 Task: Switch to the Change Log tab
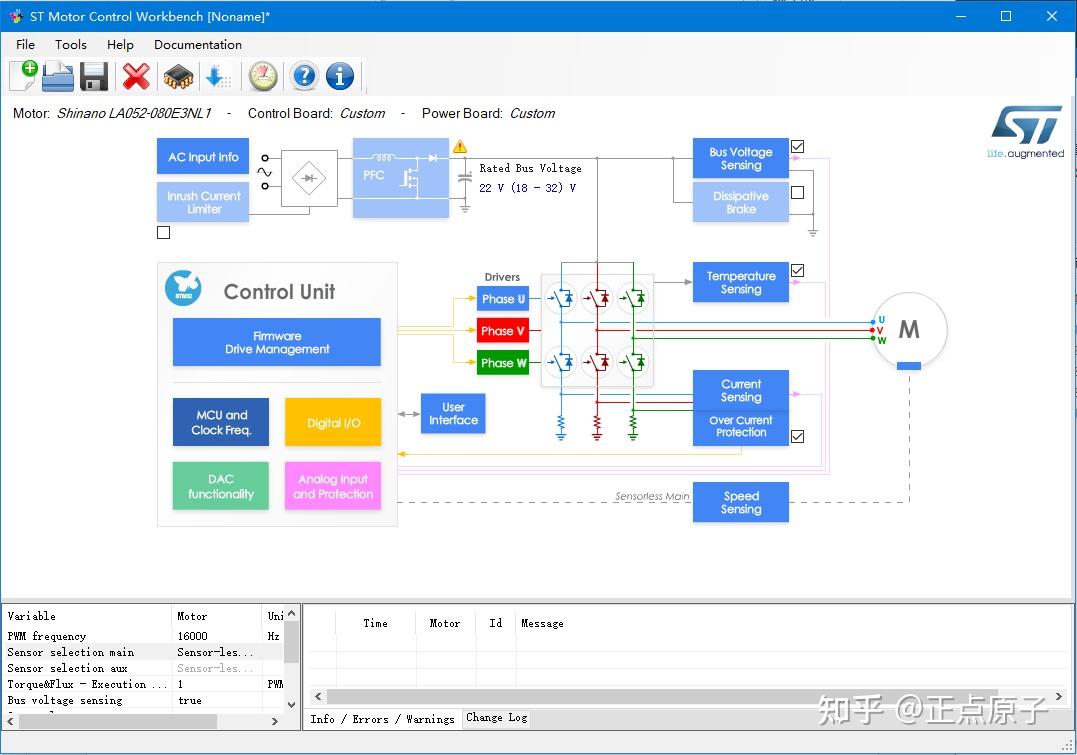(x=496, y=718)
